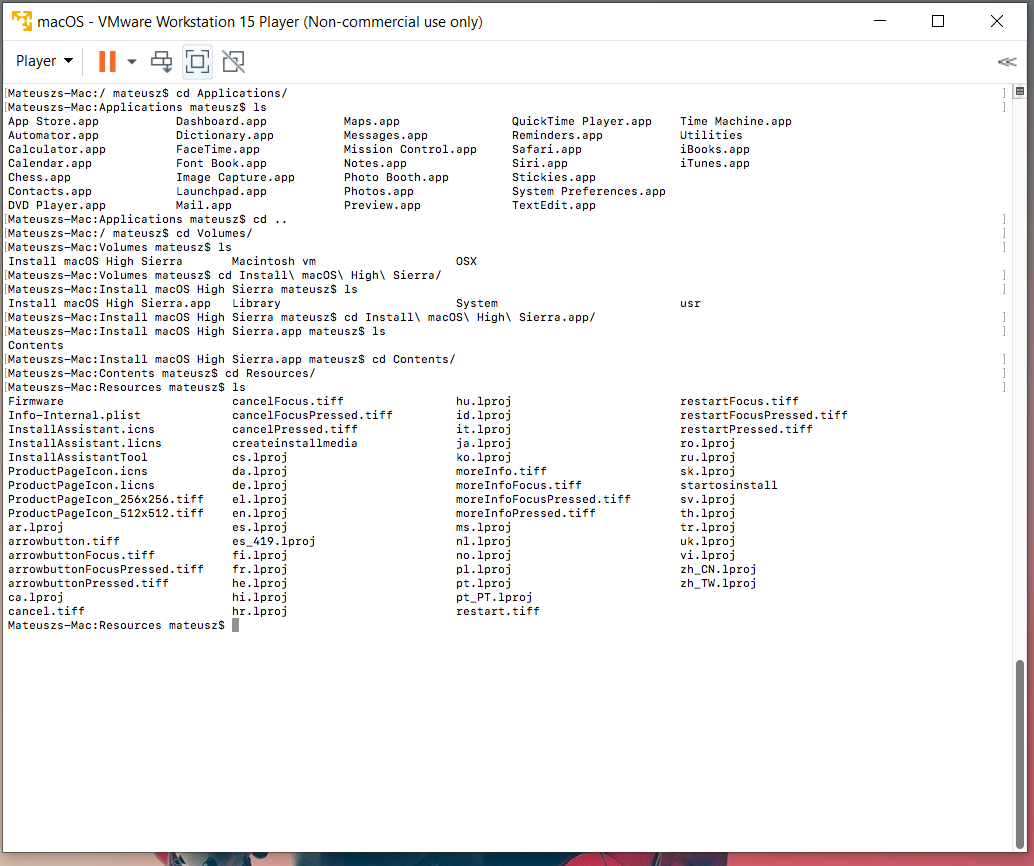Click the Library directory entry
This screenshot has width=1034, height=866.
click(x=257, y=303)
